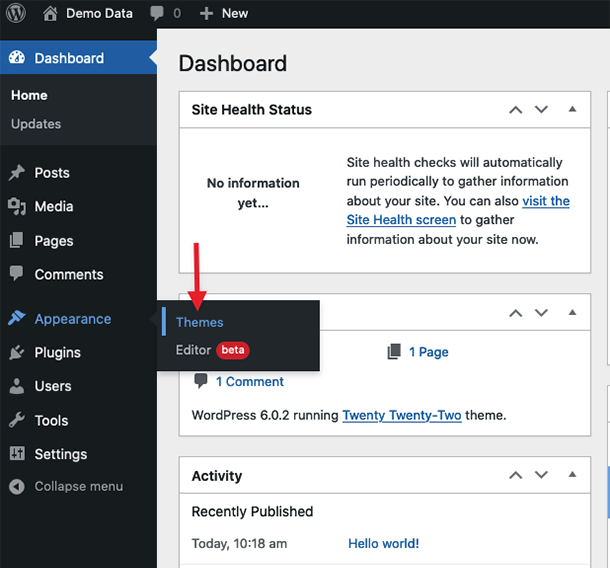Open Editor beta submenu item

pos(194,350)
